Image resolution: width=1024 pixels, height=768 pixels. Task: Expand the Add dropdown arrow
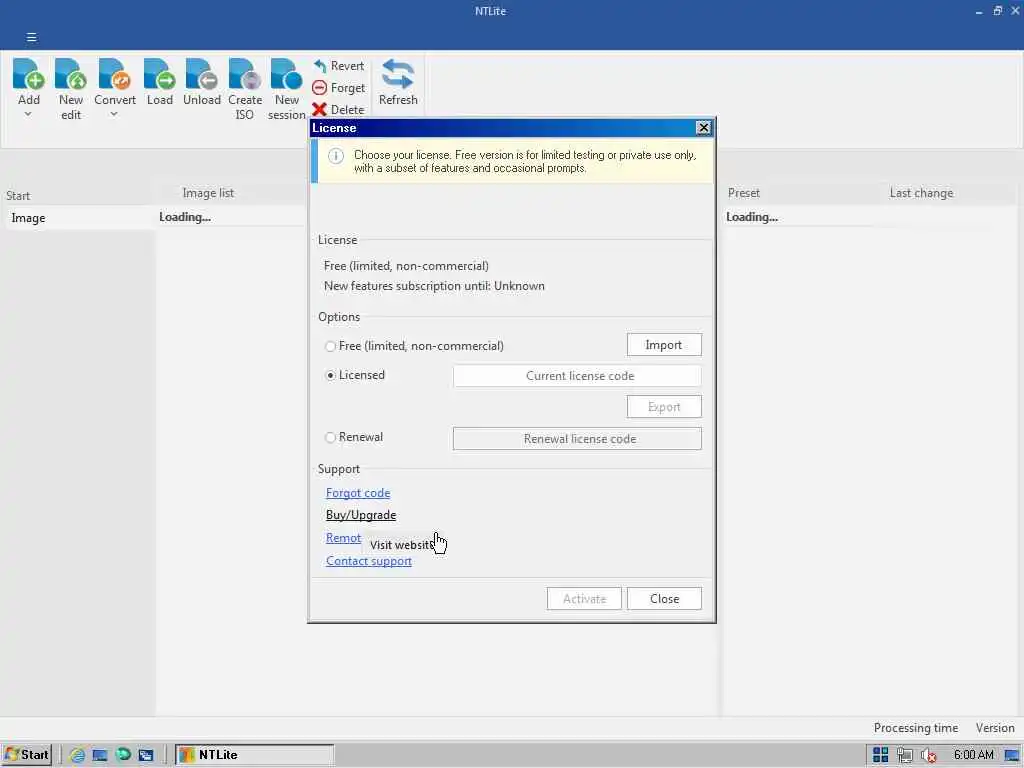click(28, 115)
